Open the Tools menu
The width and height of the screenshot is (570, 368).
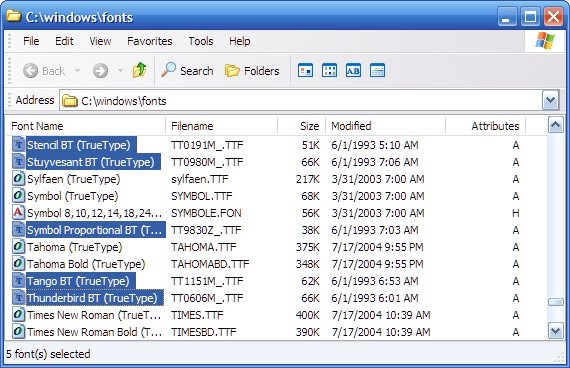coord(201,41)
